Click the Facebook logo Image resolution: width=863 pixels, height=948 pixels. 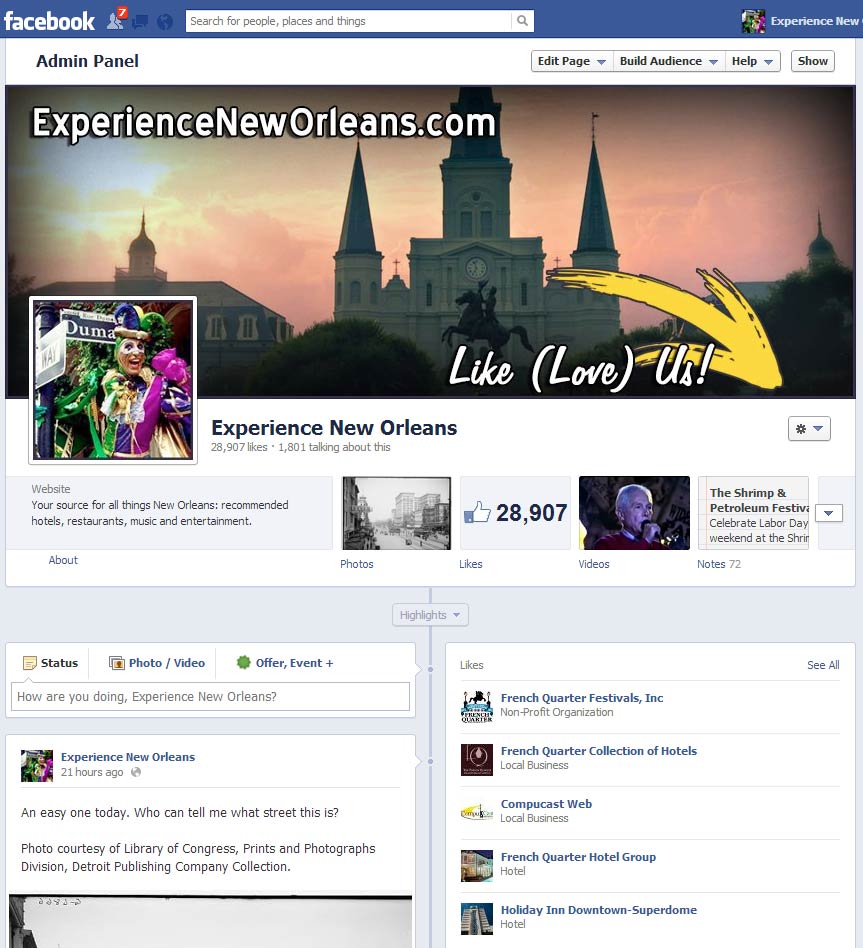(49, 21)
